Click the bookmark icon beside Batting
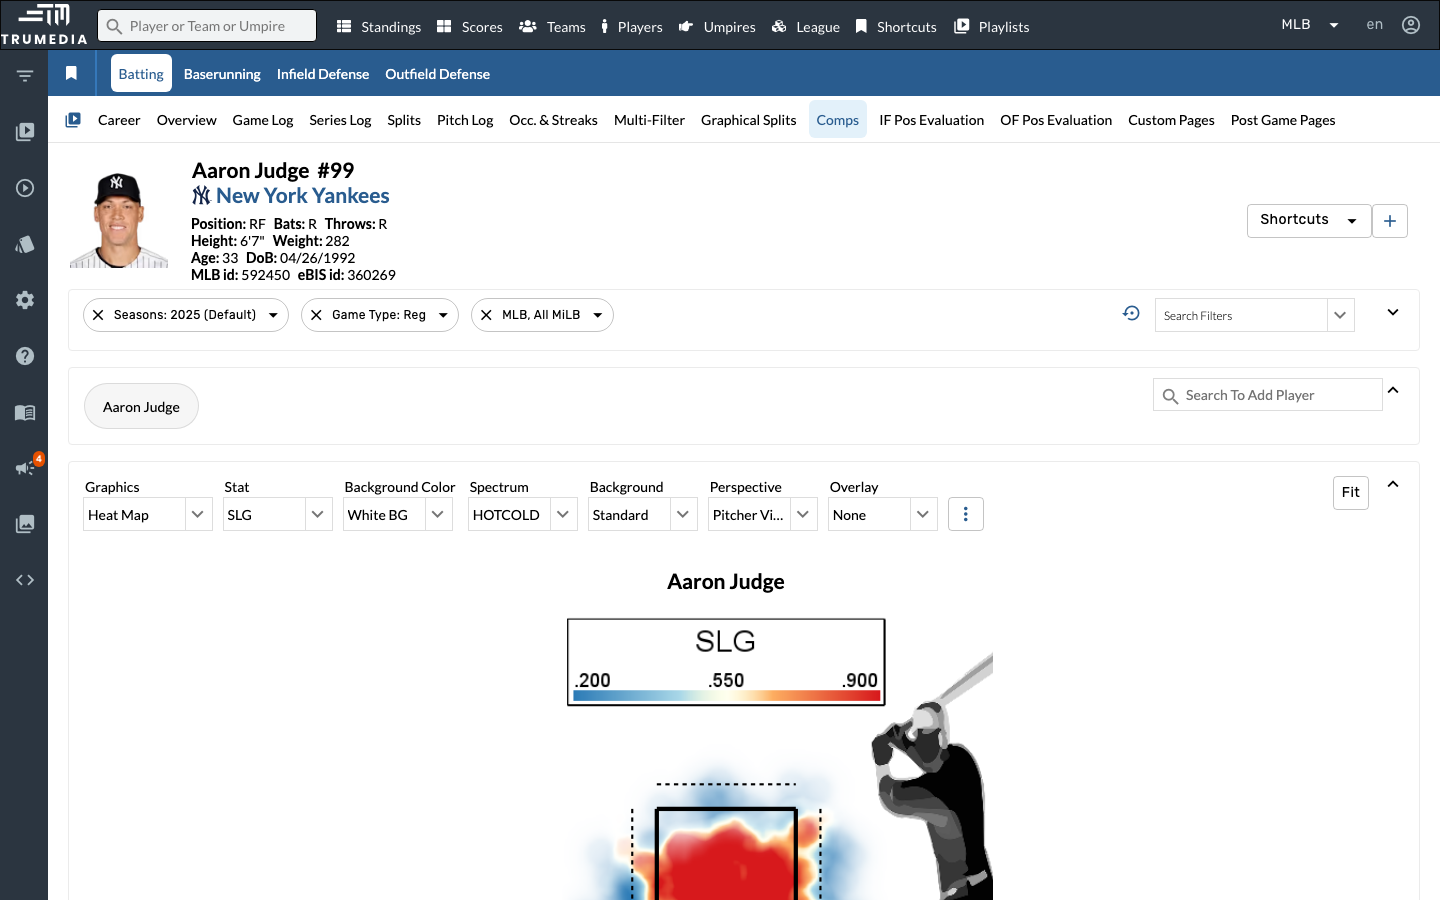Screen dimensions: 1440x900 coord(71,73)
